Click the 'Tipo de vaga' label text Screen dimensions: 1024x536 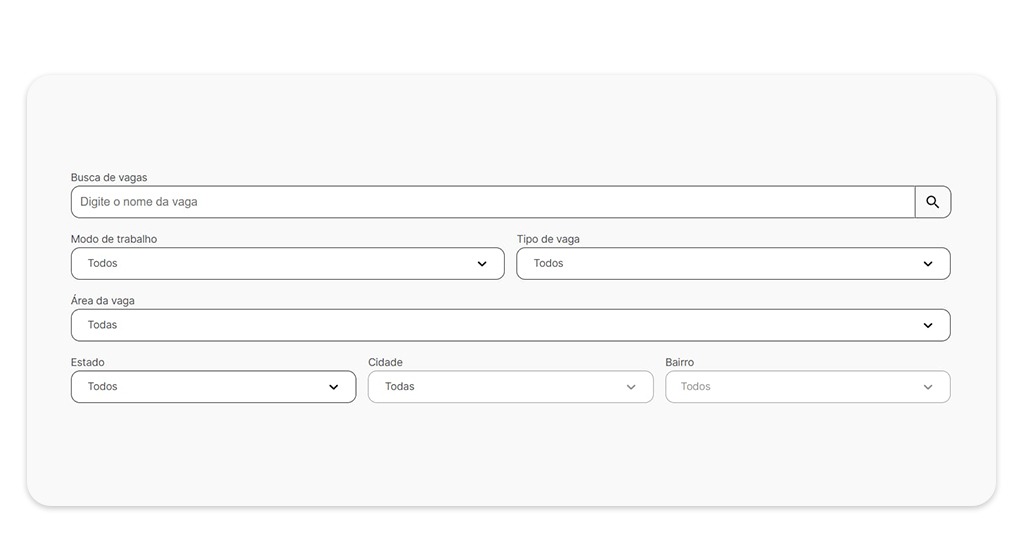coord(548,240)
